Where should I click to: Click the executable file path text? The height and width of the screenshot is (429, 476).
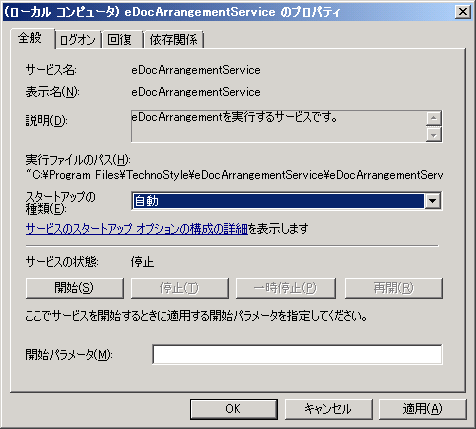[235, 175]
